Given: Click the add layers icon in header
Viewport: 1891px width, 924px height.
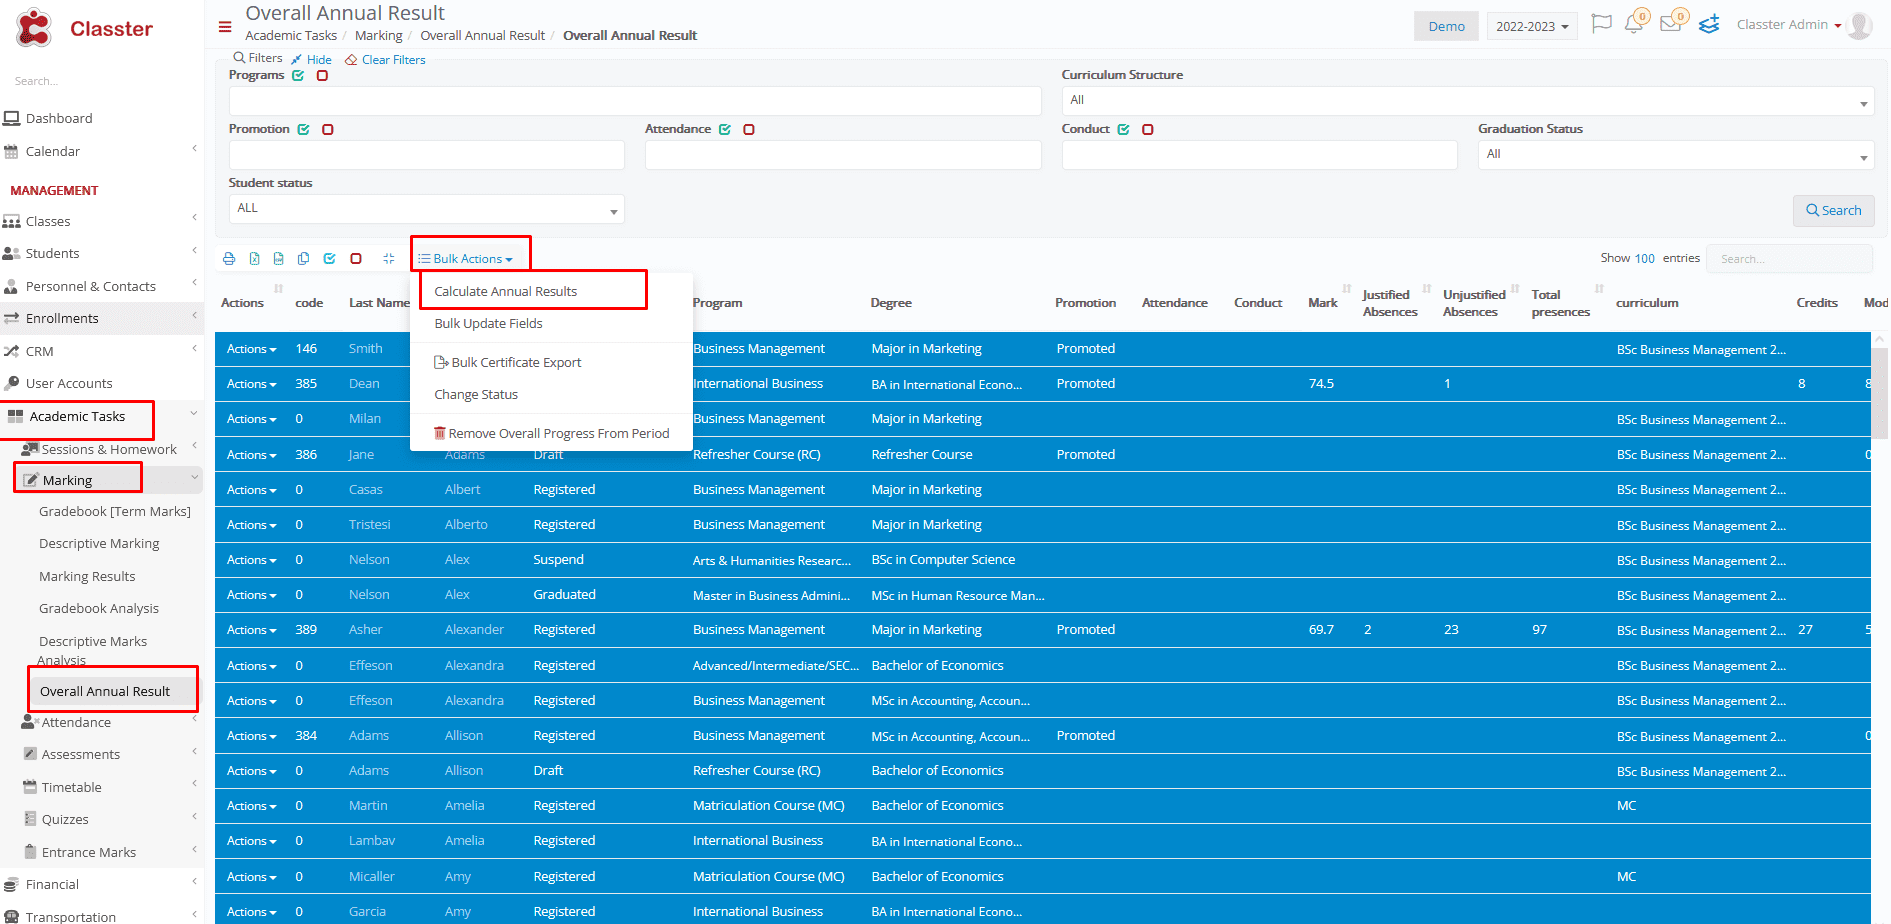Looking at the screenshot, I should (1709, 24).
